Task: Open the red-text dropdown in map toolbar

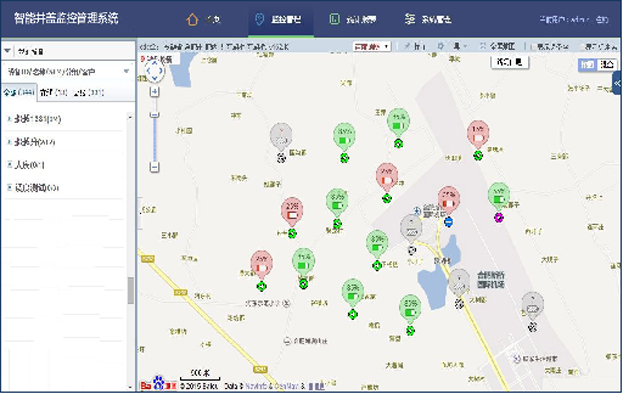Action: (372, 46)
